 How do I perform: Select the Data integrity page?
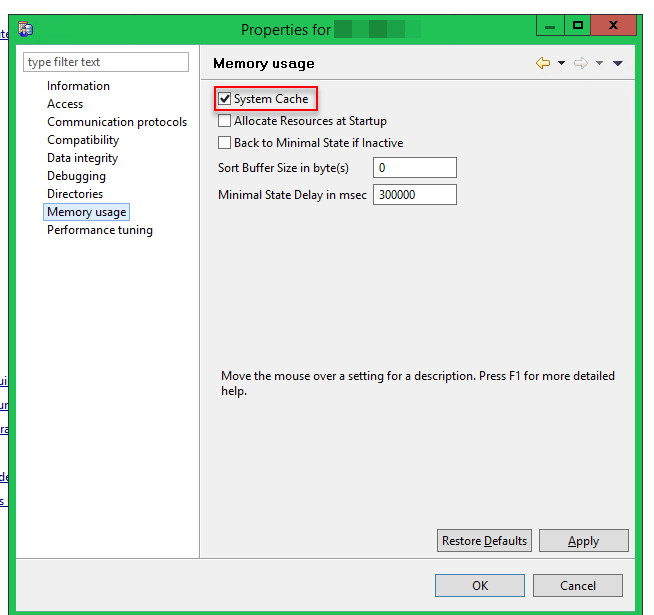pos(82,158)
